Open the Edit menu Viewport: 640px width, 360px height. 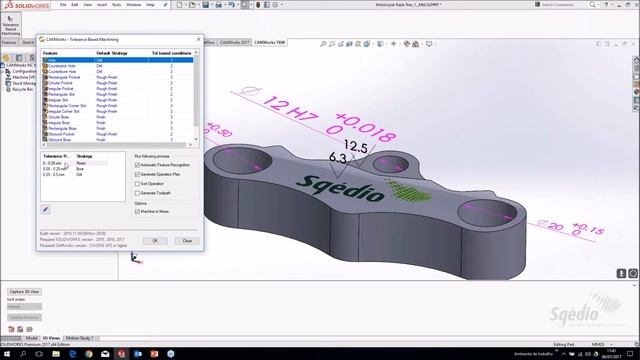pyautogui.click(x=75, y=5)
